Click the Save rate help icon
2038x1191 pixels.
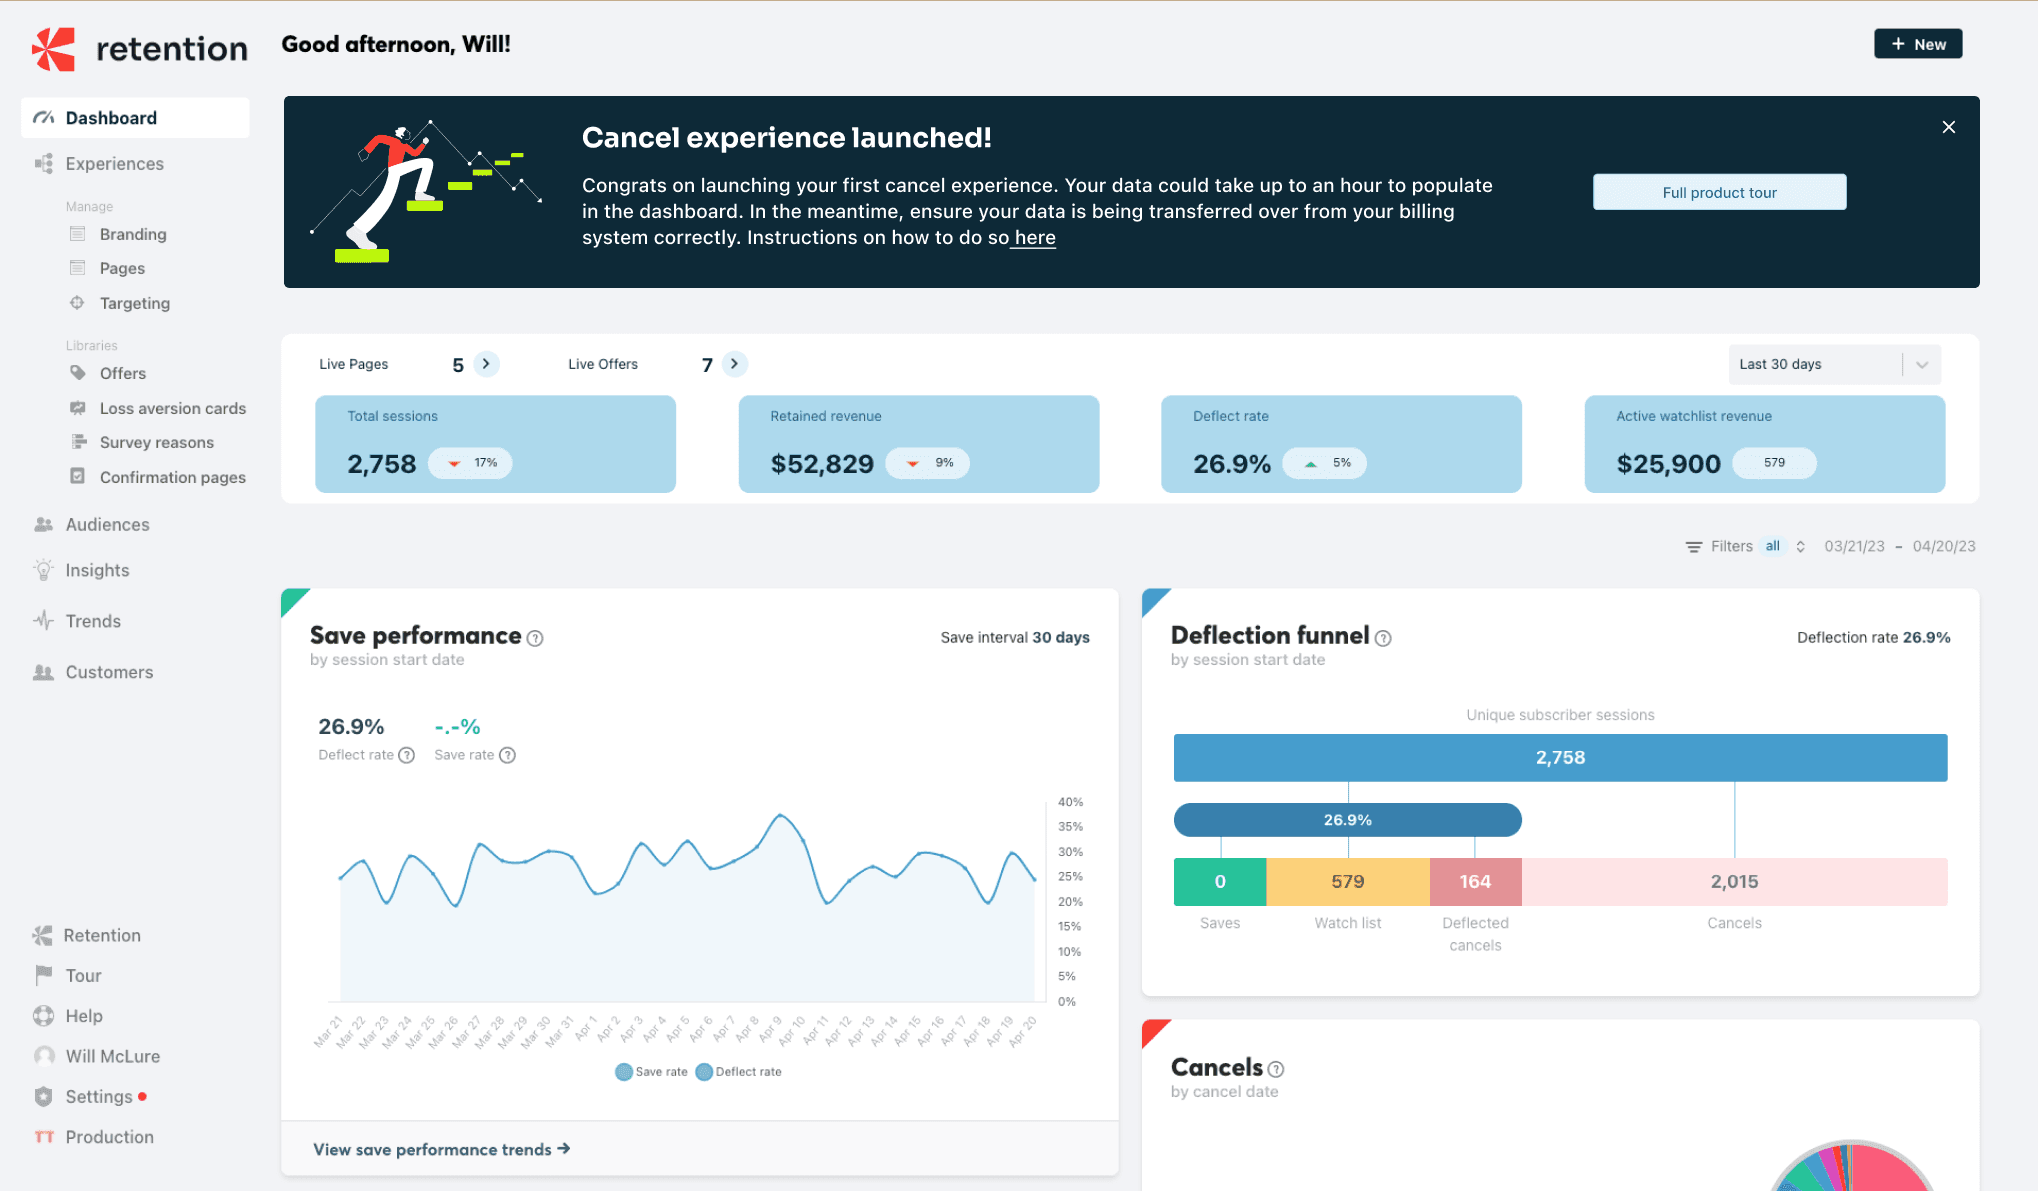pos(507,755)
